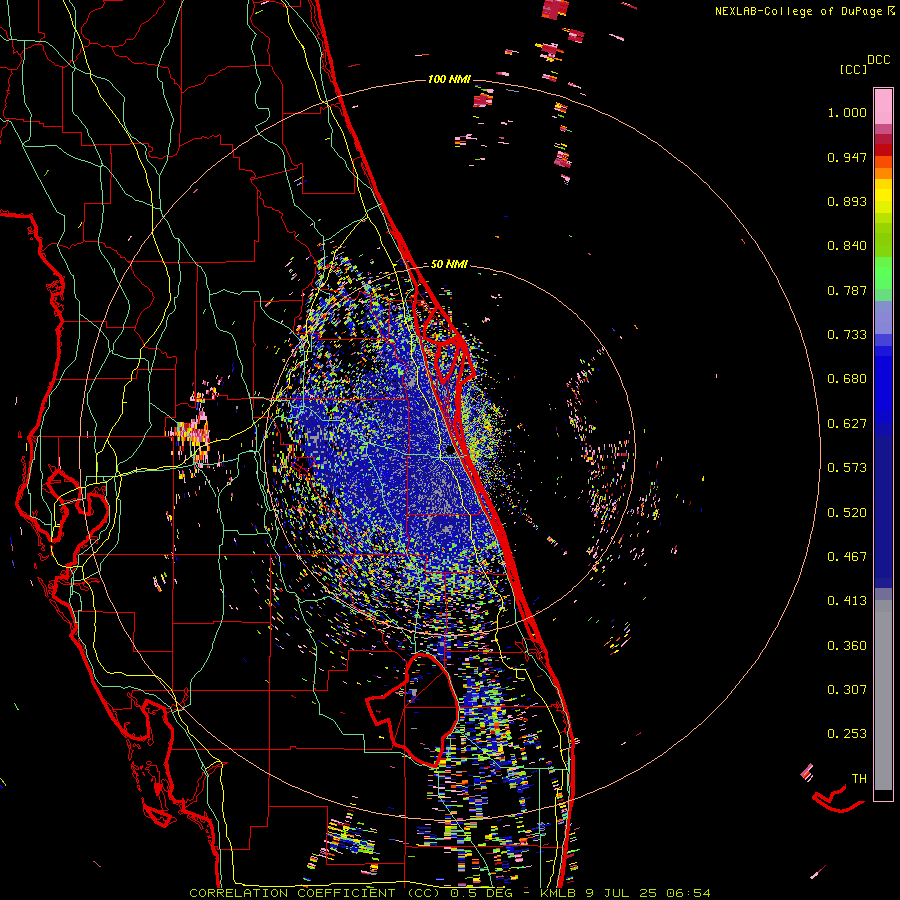Click the Lake Okeechobee red outline

(413, 710)
